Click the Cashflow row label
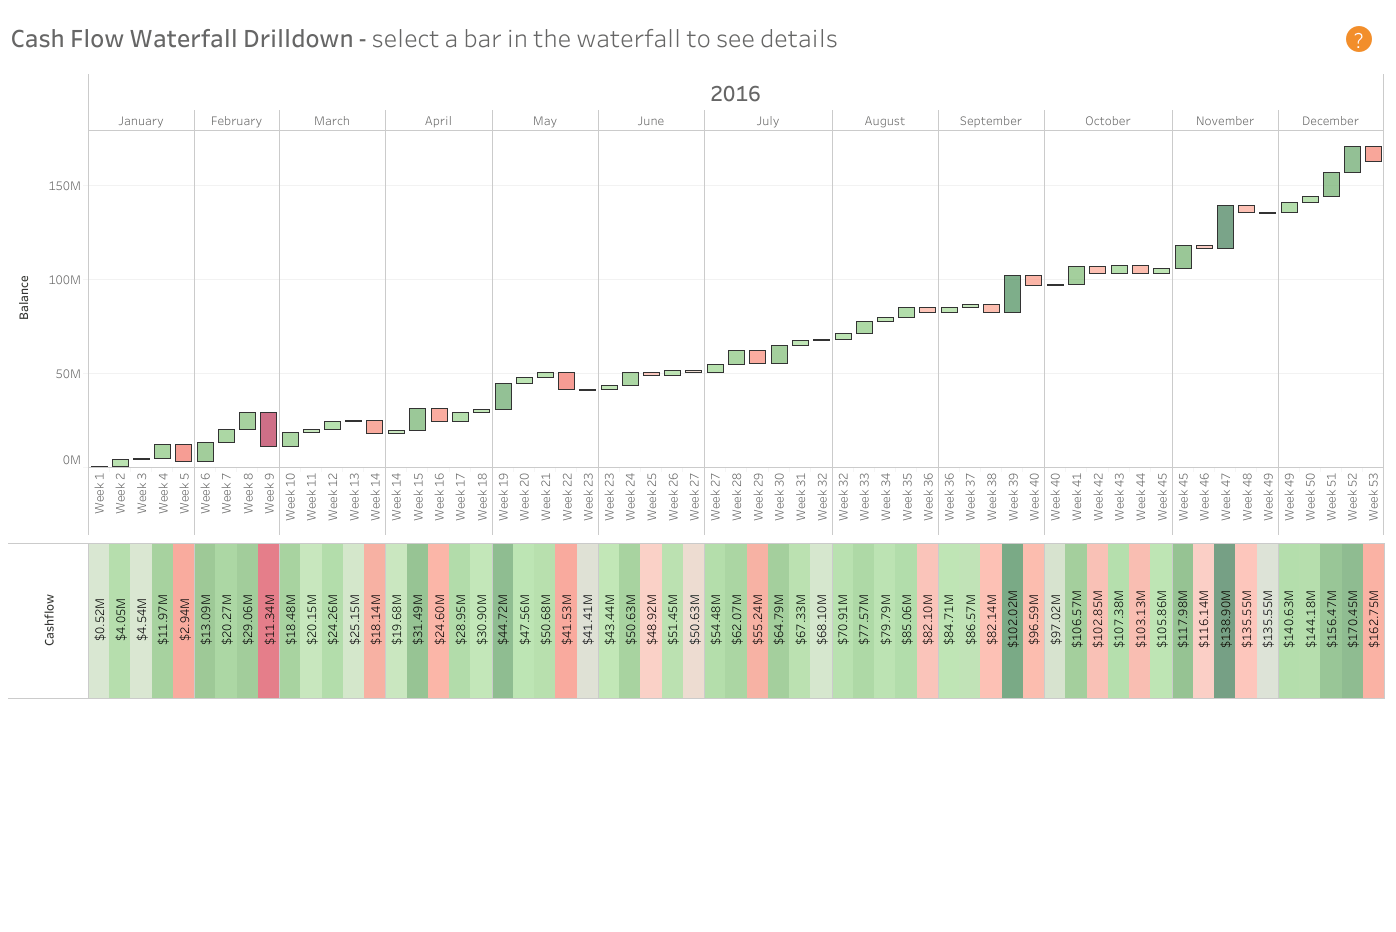The image size is (1396, 932). pos(49,620)
